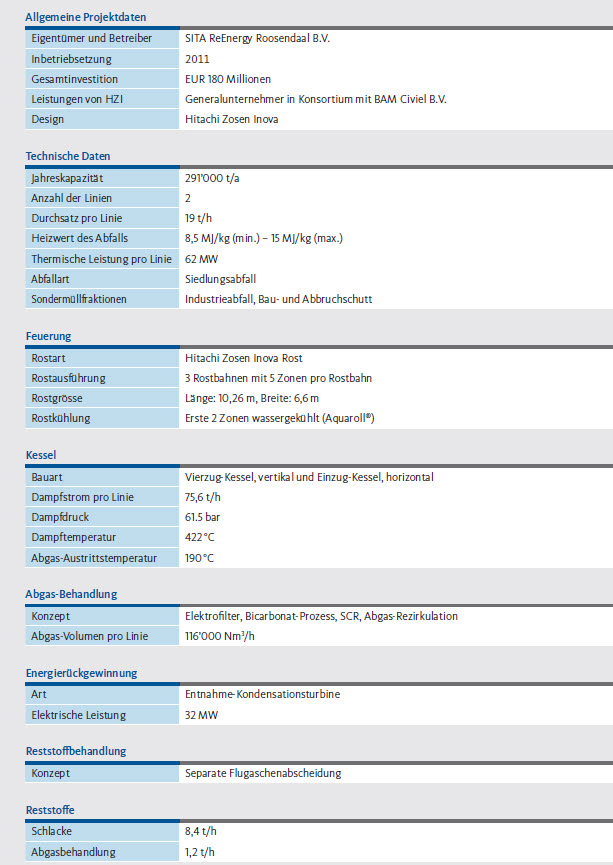Click the 'Rostkühlung' row label

coord(61,418)
